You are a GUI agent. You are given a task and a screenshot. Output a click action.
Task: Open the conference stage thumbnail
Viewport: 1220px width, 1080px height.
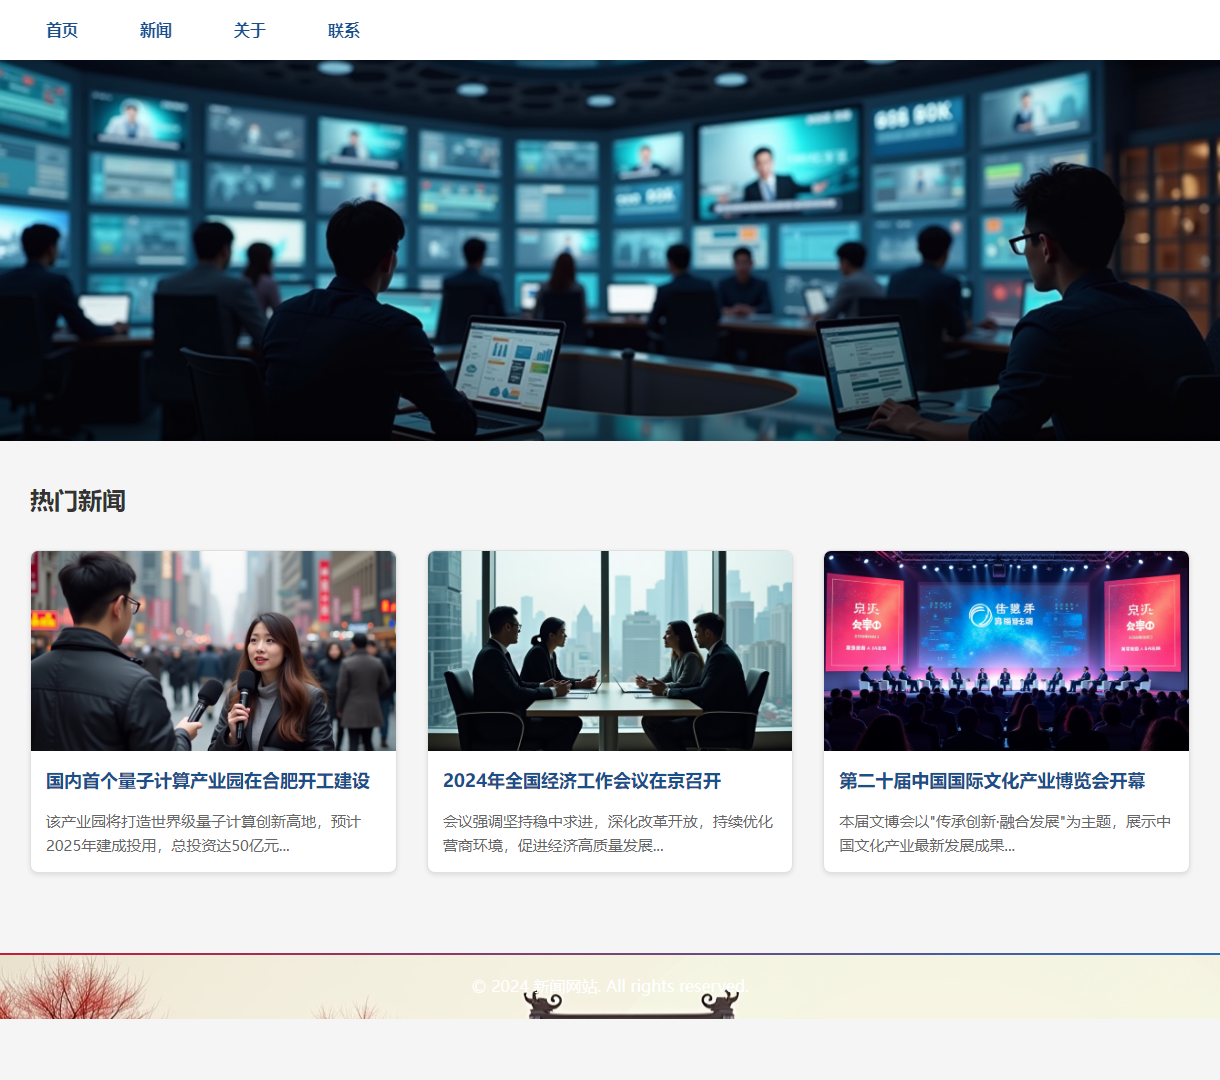point(1006,650)
